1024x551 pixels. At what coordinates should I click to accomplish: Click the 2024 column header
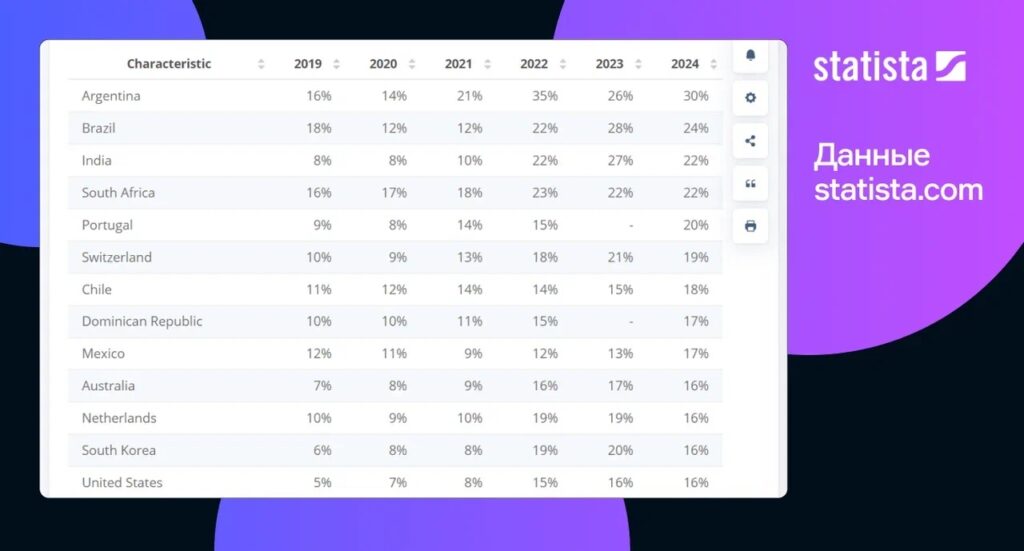(684, 64)
